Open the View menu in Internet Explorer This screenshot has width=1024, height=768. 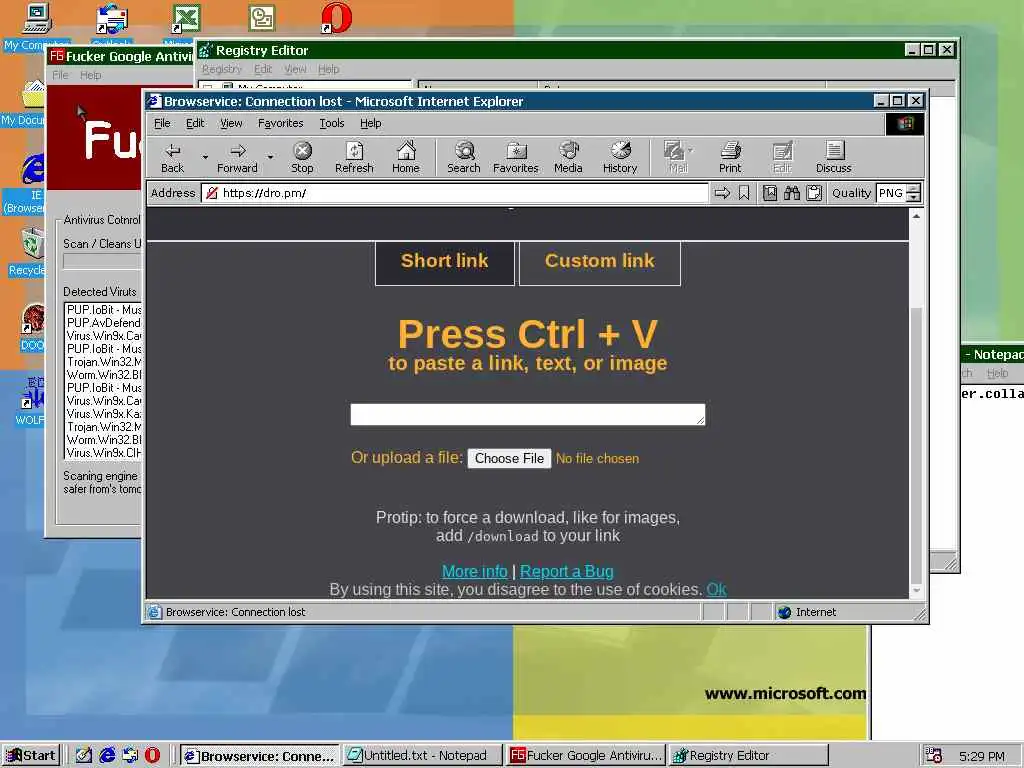click(231, 123)
